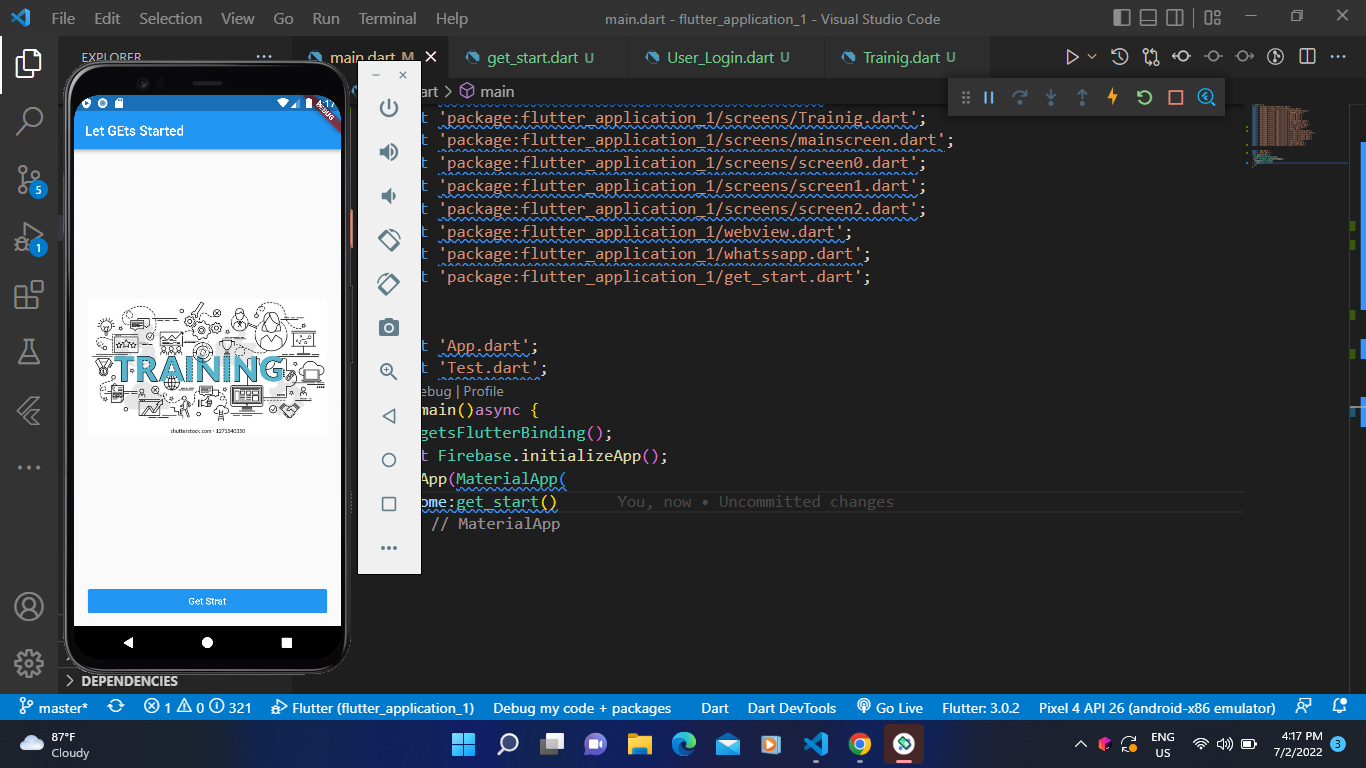Open the Testing flask view
The width and height of the screenshot is (1366, 768).
point(29,351)
